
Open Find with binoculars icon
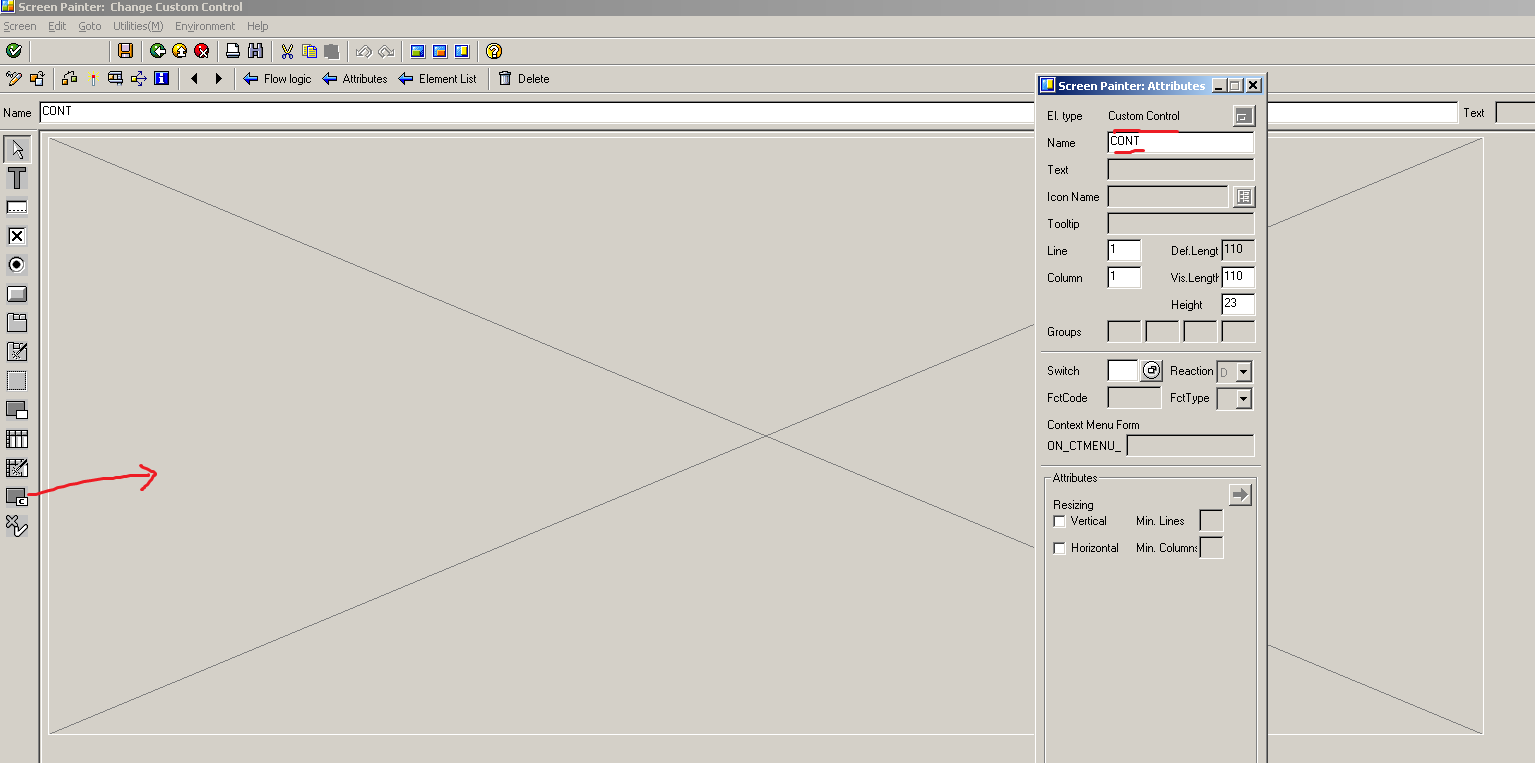[255, 51]
